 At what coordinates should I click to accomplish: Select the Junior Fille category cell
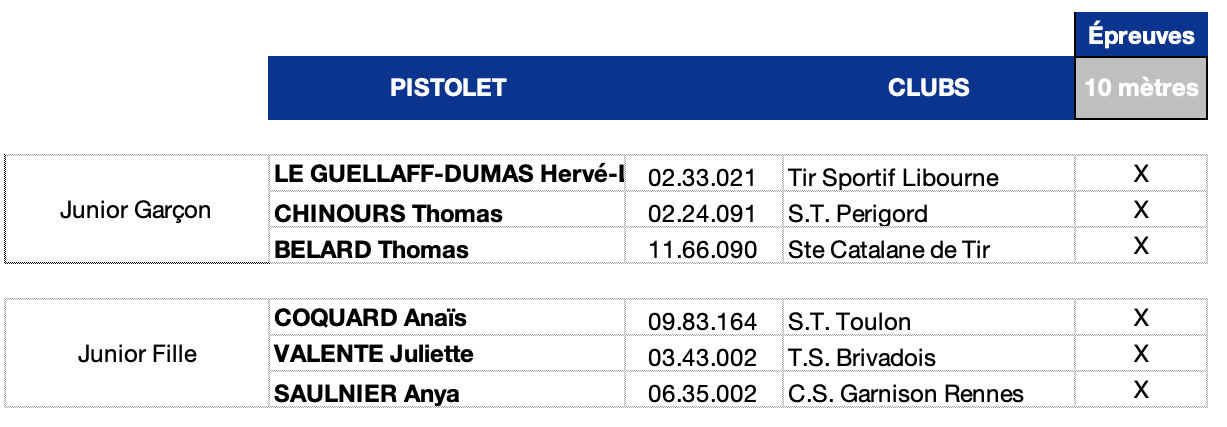coord(136,355)
